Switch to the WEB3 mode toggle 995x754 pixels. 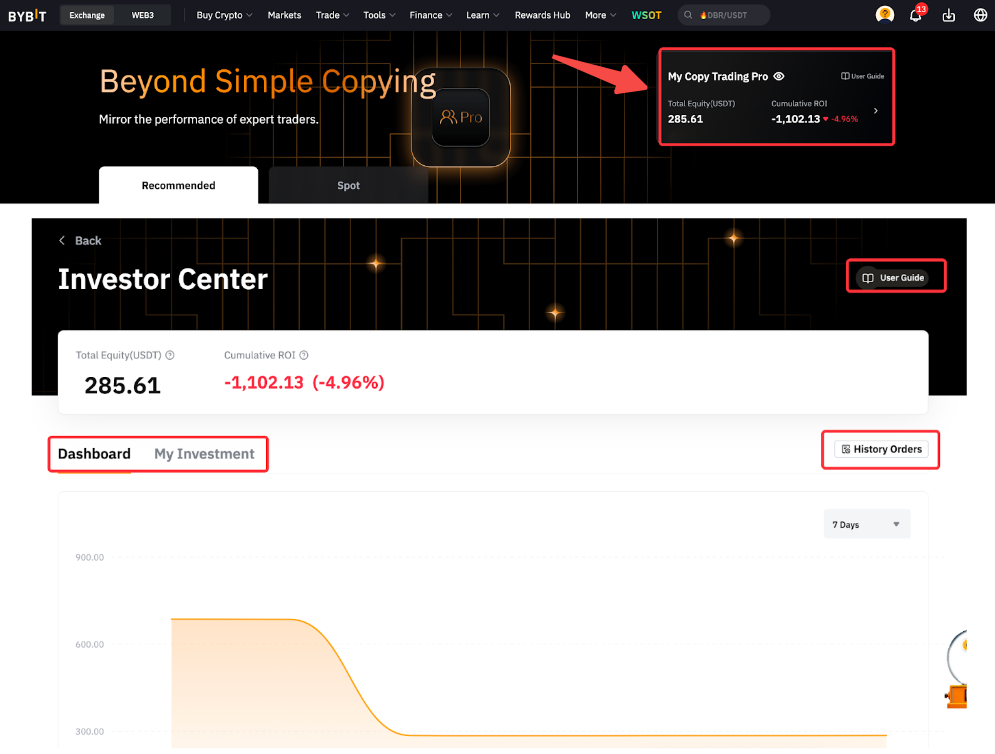coord(143,15)
